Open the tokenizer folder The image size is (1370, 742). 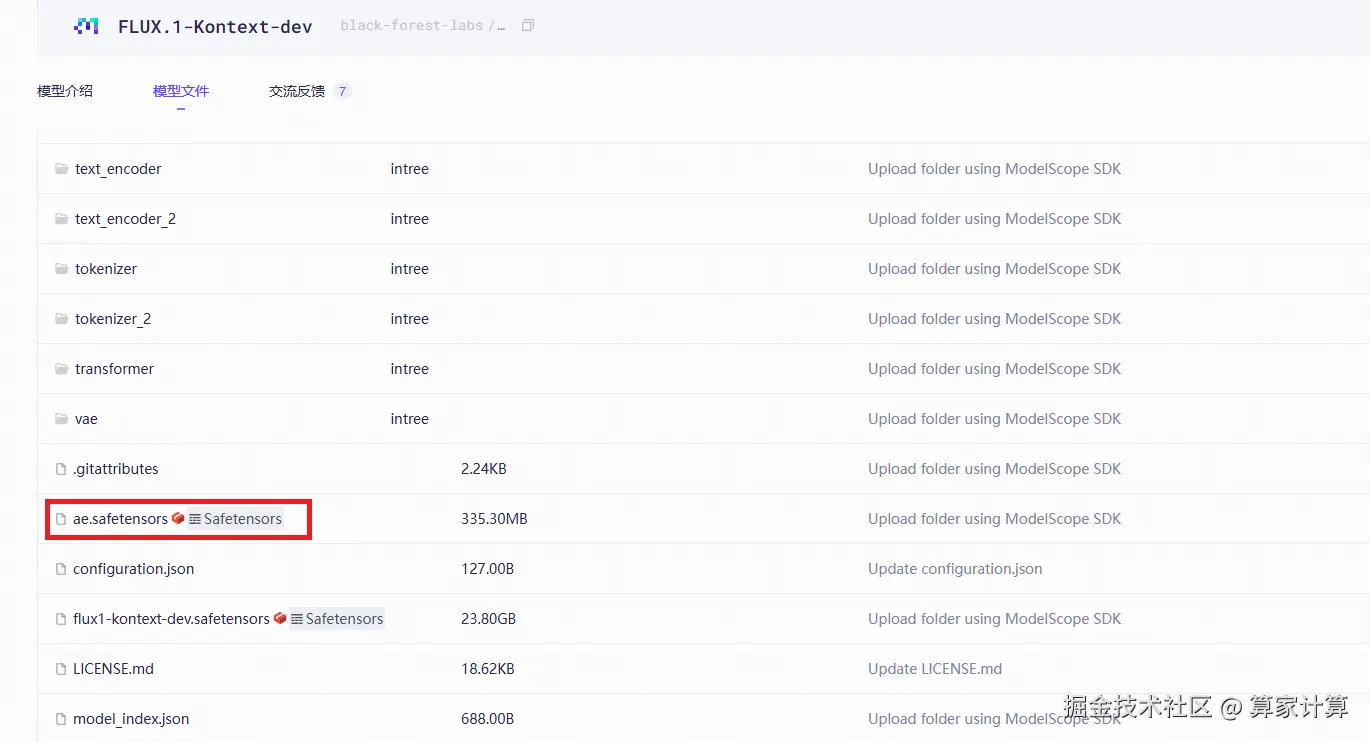point(106,269)
